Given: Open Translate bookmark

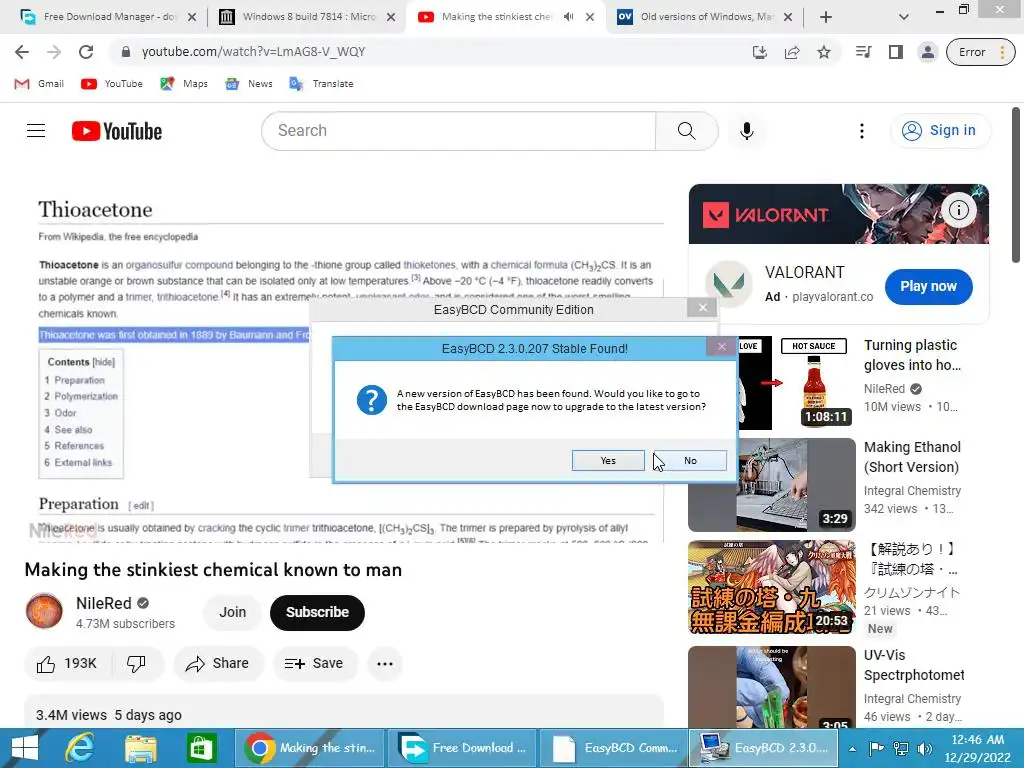Looking at the screenshot, I should [x=321, y=84].
